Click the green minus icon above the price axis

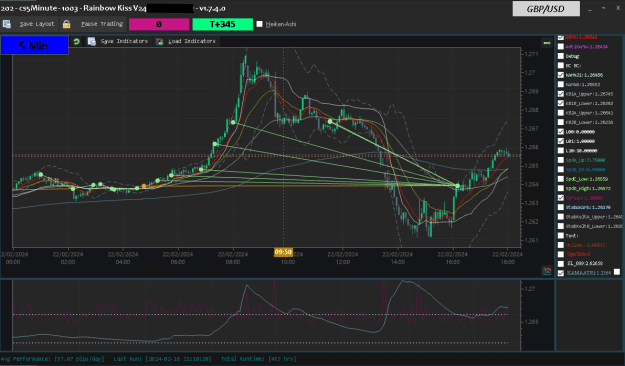(x=547, y=42)
